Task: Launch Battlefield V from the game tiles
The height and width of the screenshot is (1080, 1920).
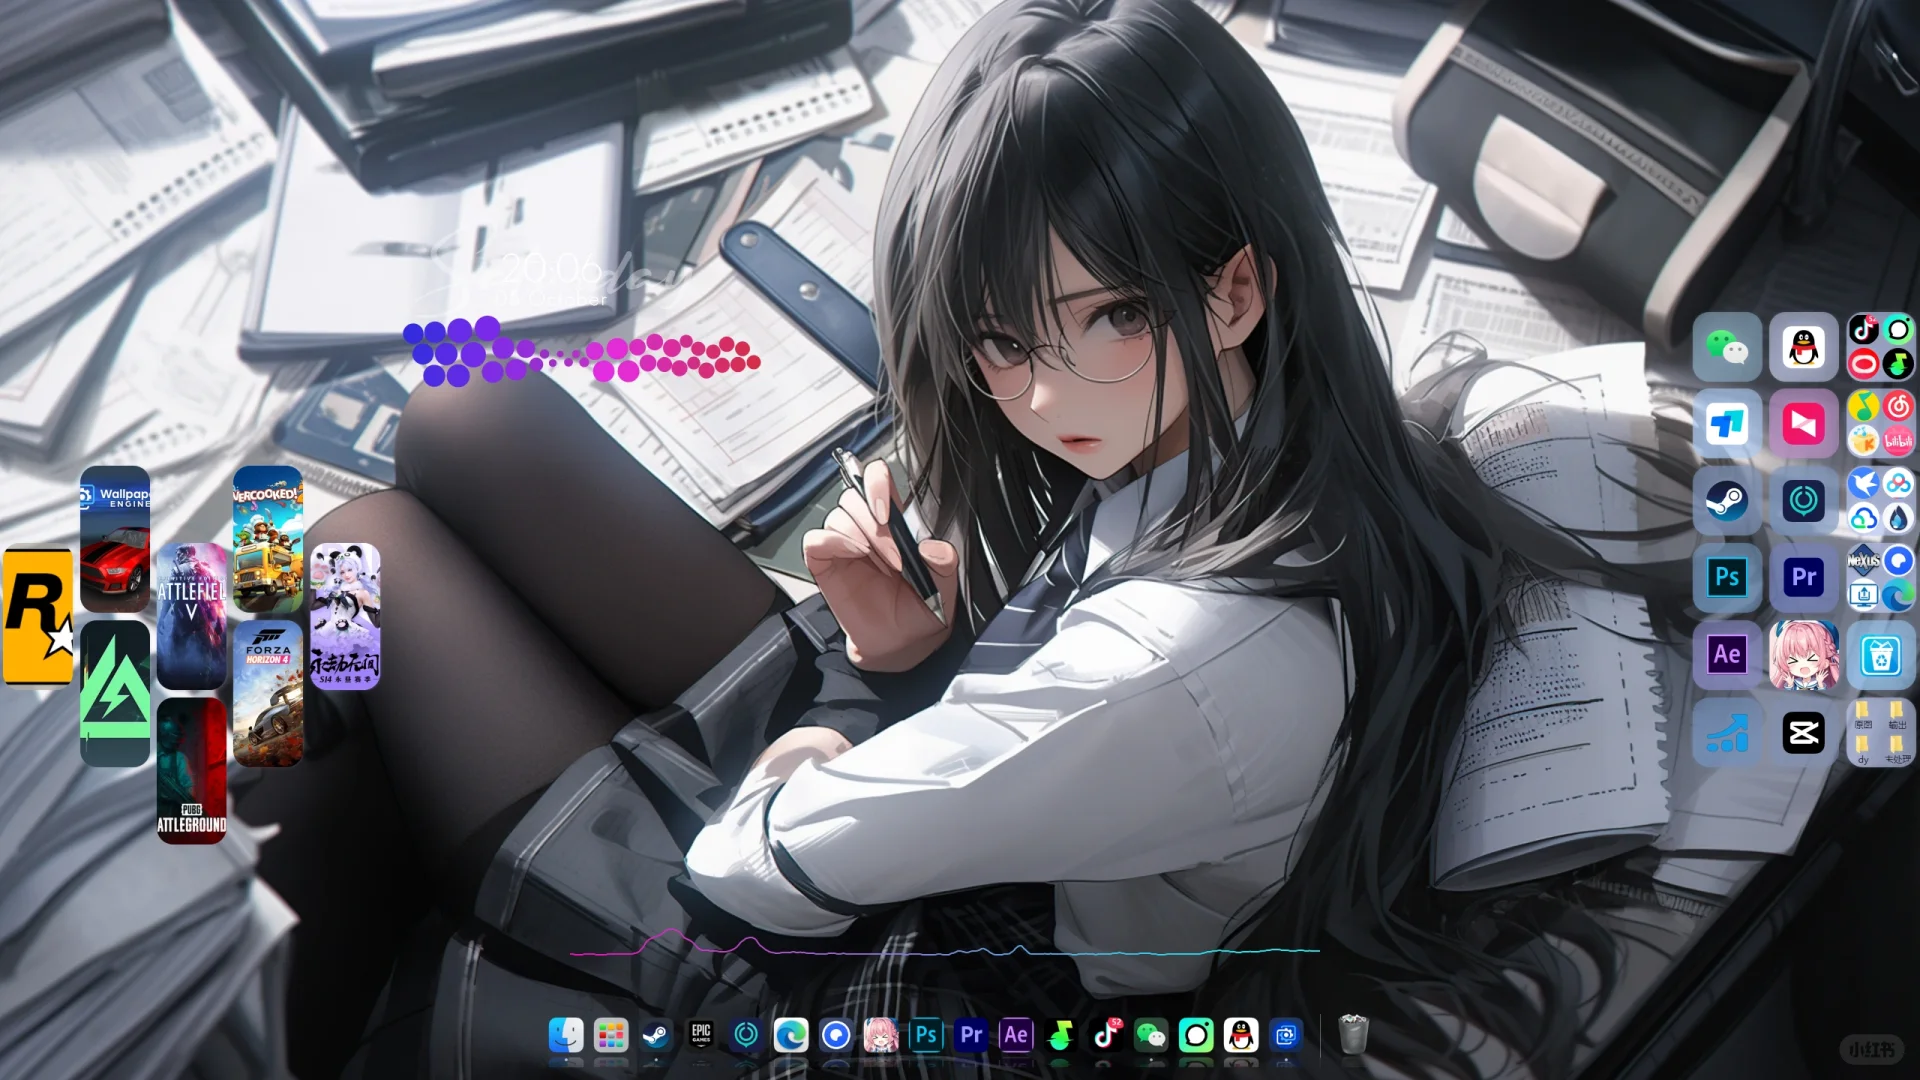Action: 192,617
